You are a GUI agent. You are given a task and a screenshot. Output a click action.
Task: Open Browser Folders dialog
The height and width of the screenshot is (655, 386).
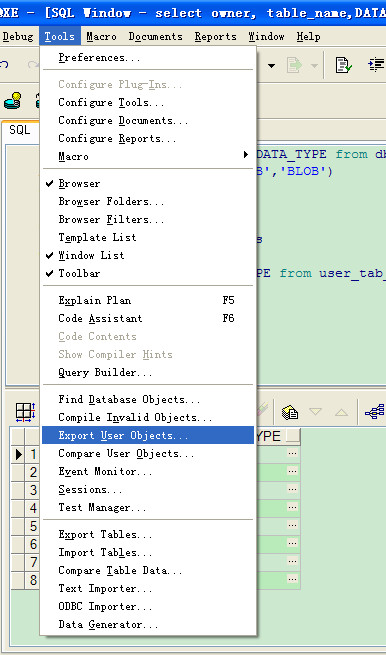tap(148, 201)
